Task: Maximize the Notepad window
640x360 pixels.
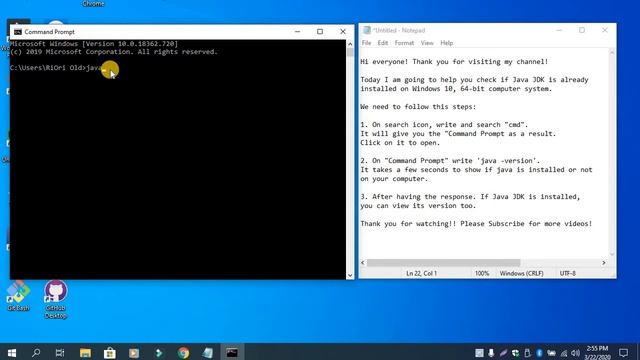Action: click(x=582, y=30)
